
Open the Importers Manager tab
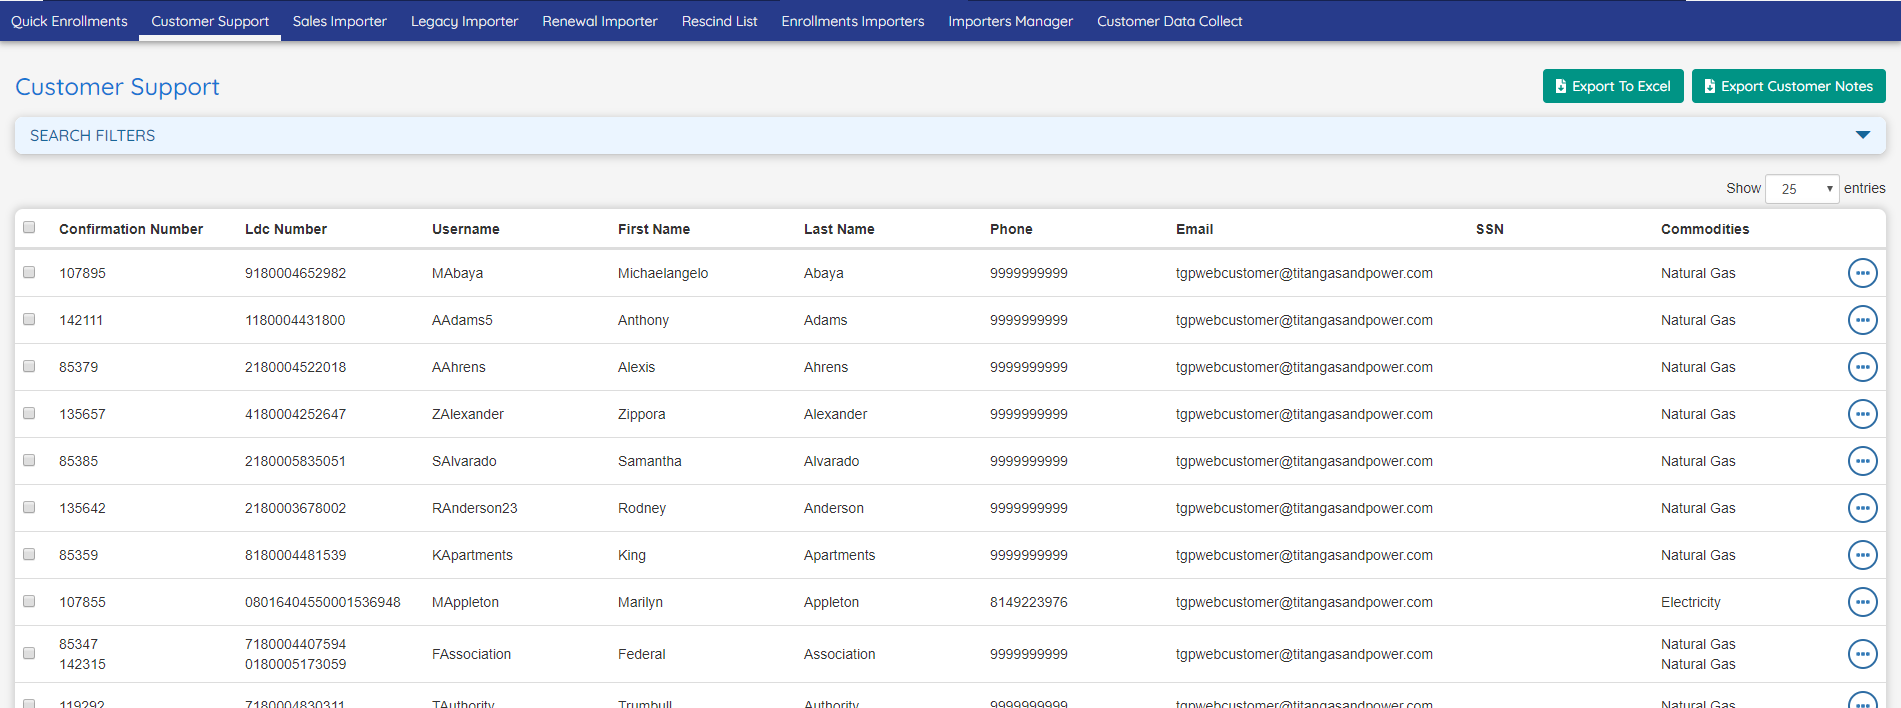pyautogui.click(x=1010, y=21)
